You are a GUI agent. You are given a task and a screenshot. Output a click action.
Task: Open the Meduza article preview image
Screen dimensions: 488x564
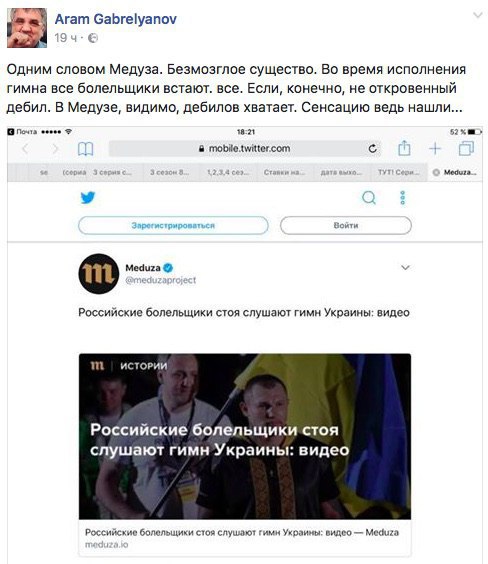click(245, 436)
